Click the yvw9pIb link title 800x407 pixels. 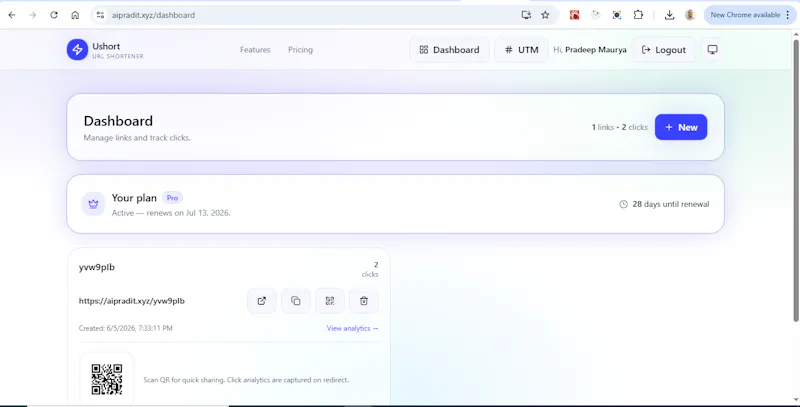point(97,267)
